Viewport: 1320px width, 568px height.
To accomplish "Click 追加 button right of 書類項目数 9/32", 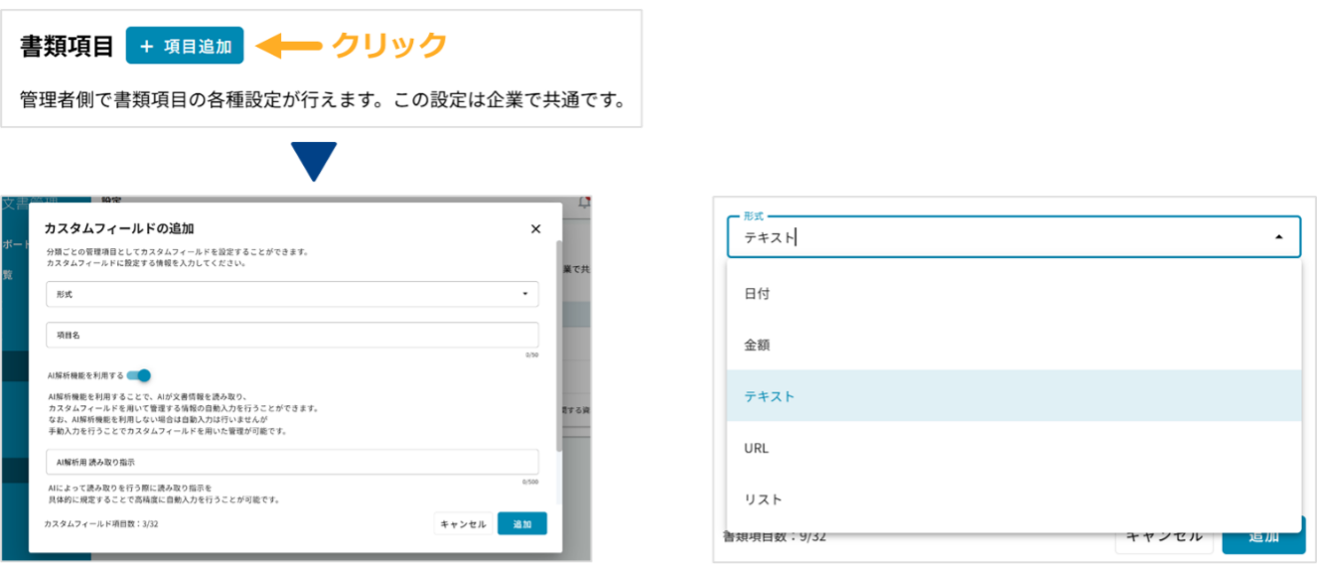I will coord(1263,536).
